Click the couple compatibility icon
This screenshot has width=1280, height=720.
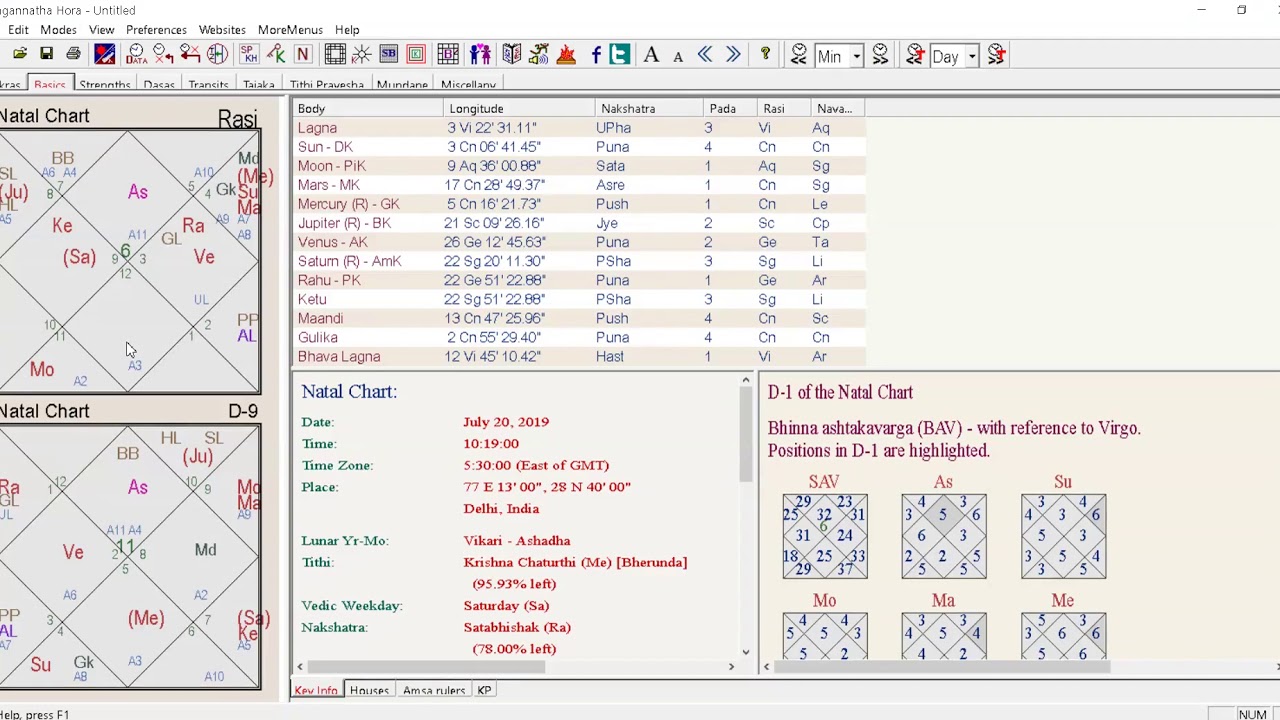pyautogui.click(x=480, y=55)
